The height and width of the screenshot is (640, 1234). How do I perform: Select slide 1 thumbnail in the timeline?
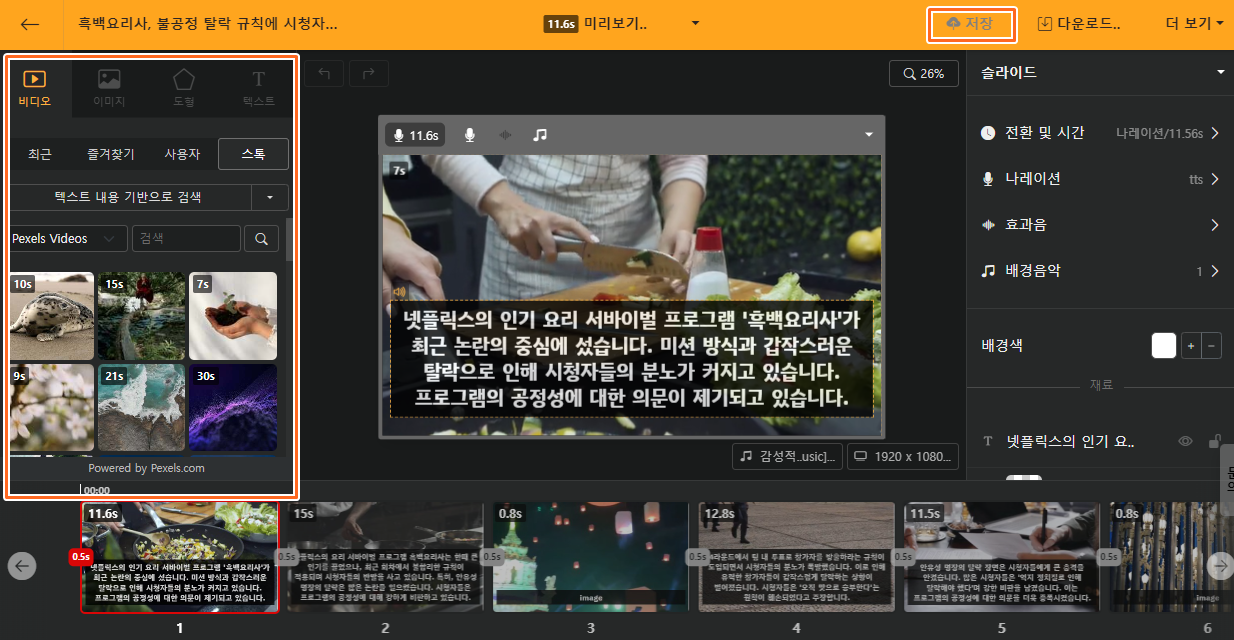(x=180, y=557)
